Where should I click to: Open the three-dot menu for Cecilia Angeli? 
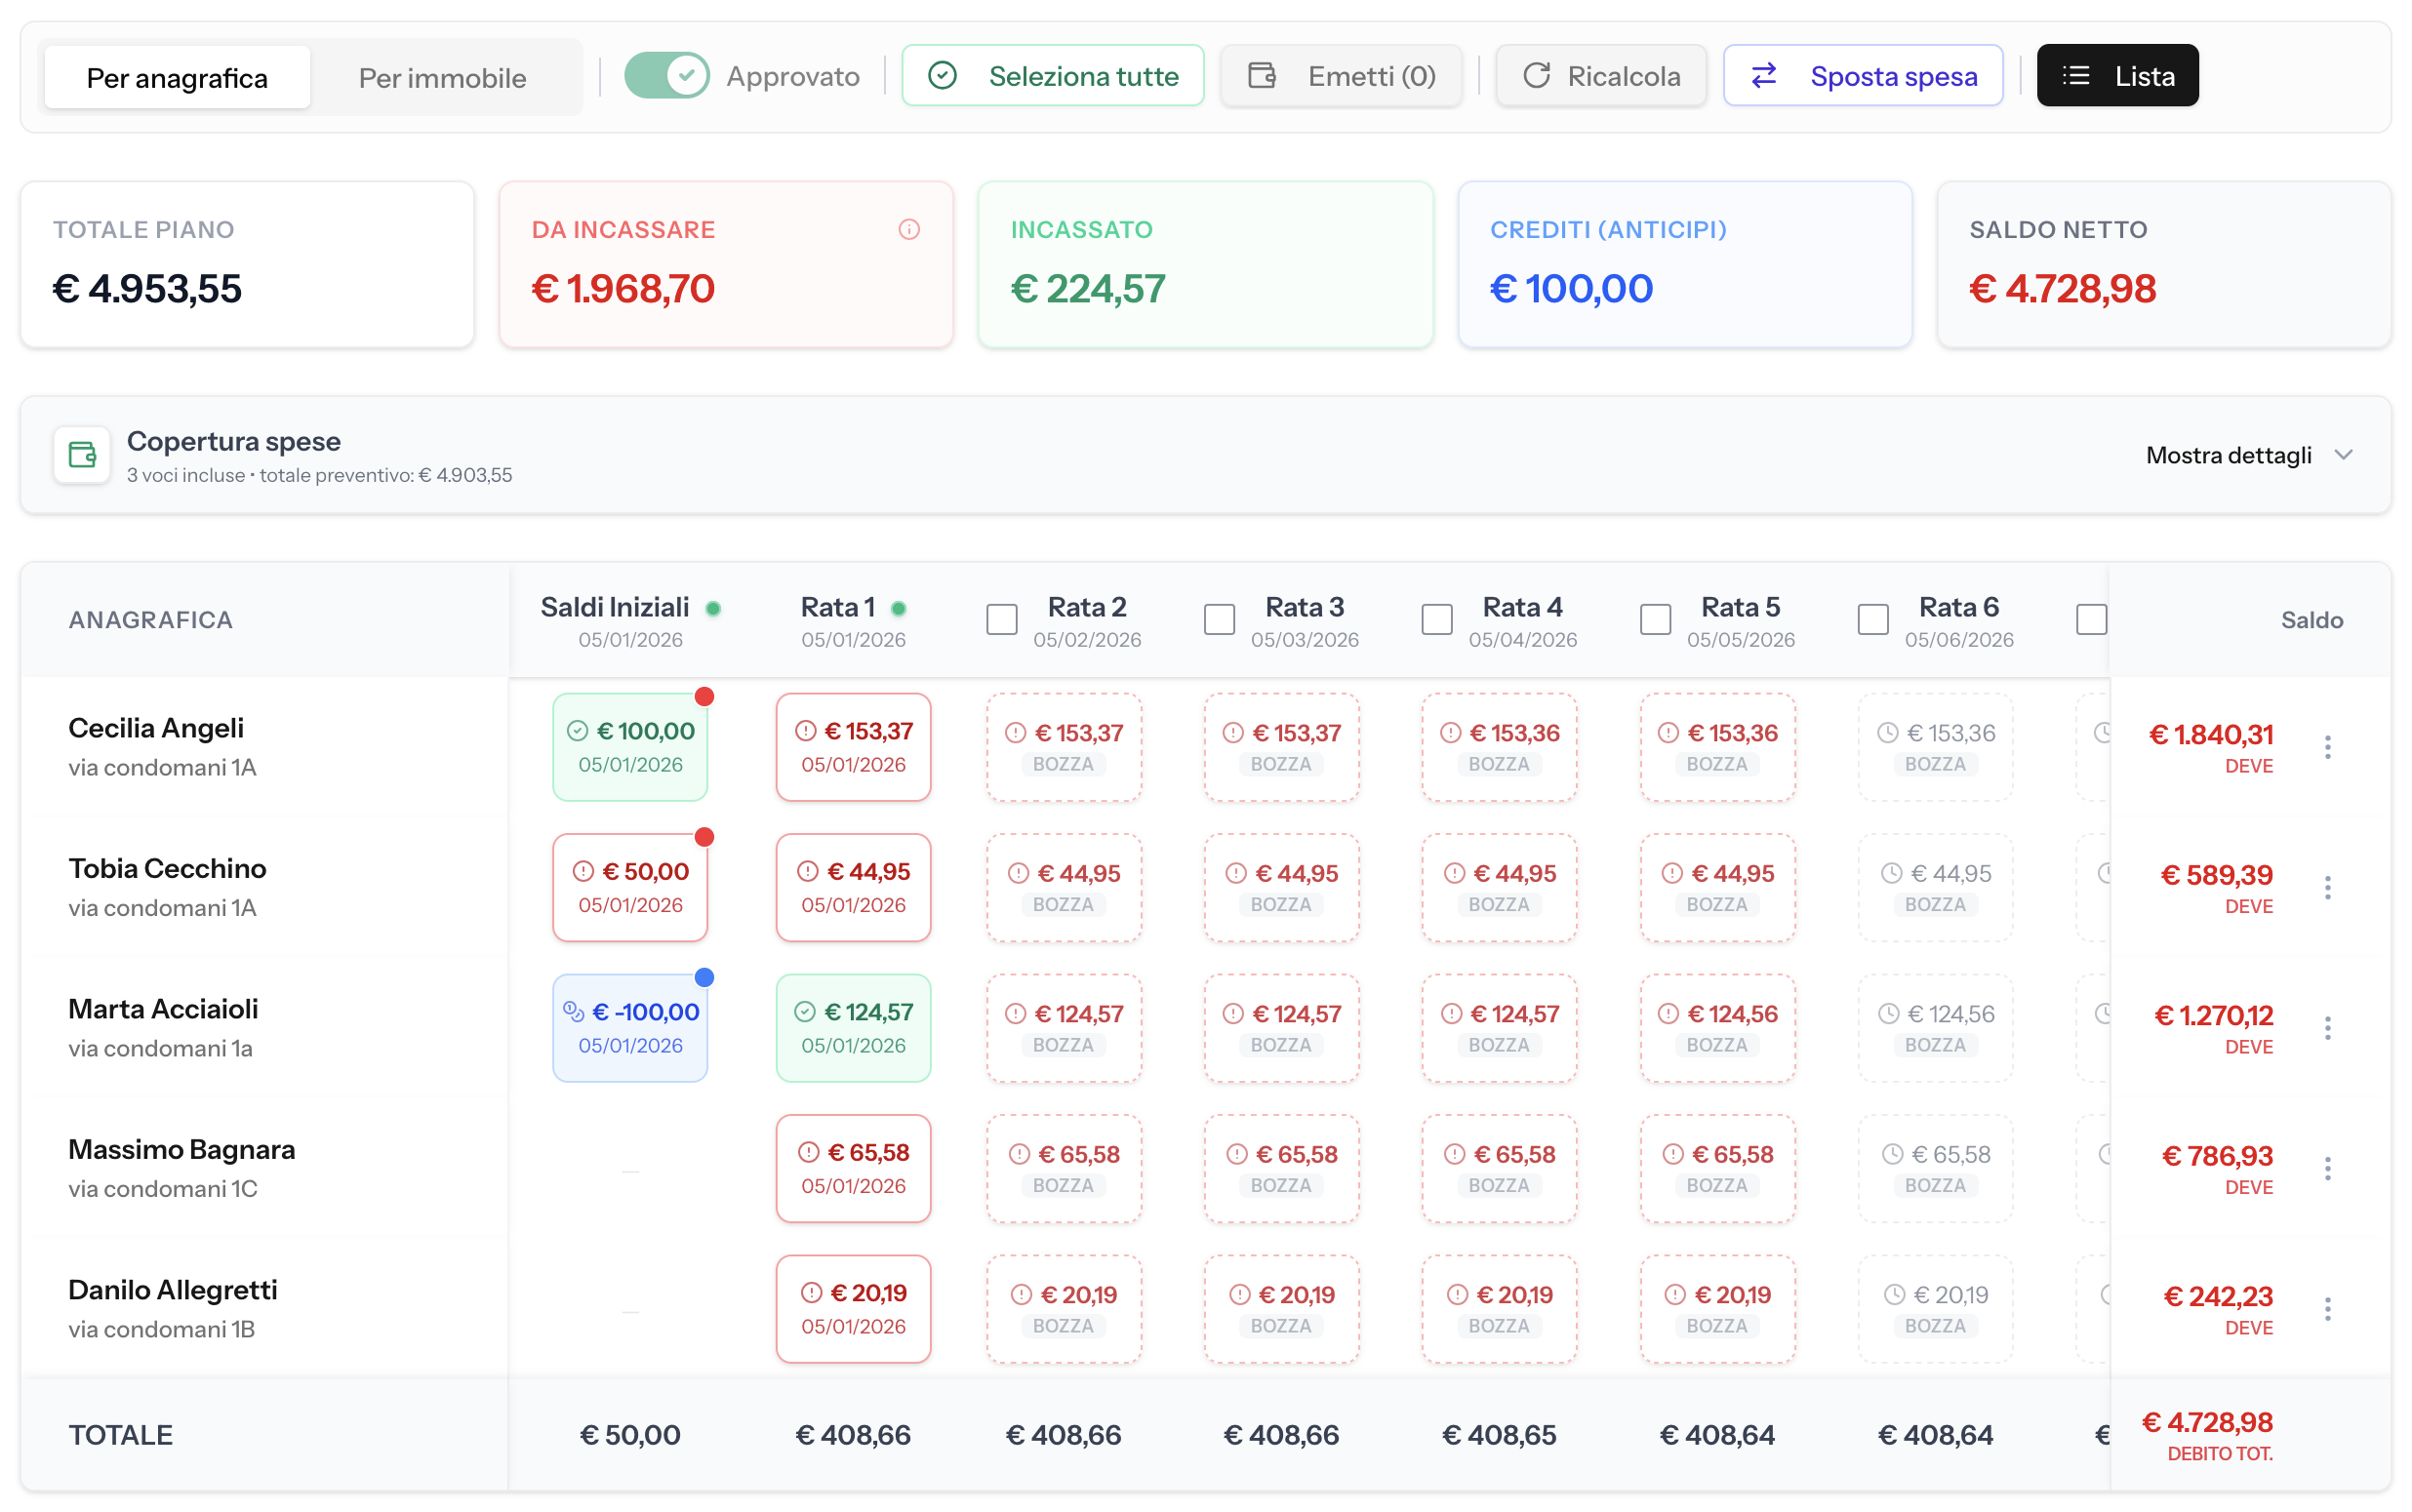click(2327, 746)
